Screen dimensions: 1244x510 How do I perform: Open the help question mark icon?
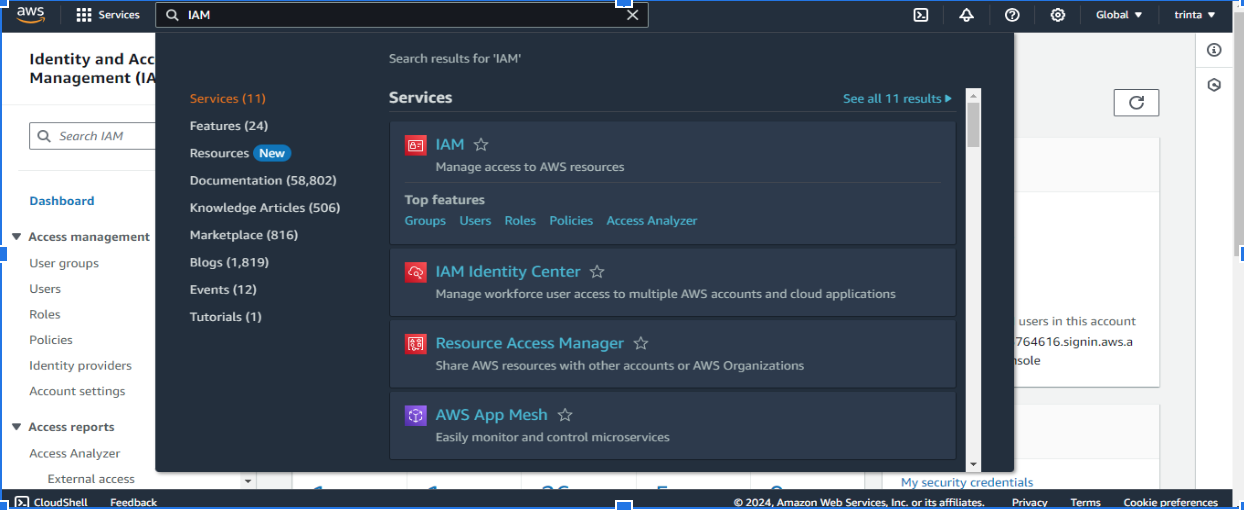coord(1012,15)
